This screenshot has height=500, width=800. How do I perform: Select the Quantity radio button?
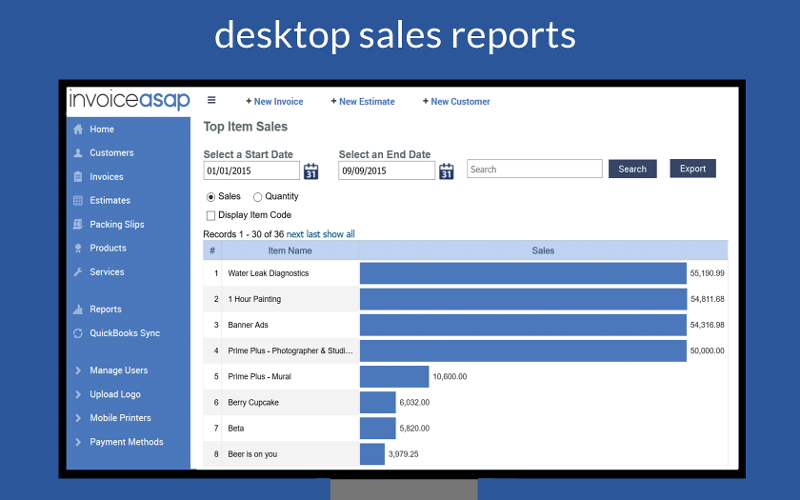pos(258,197)
